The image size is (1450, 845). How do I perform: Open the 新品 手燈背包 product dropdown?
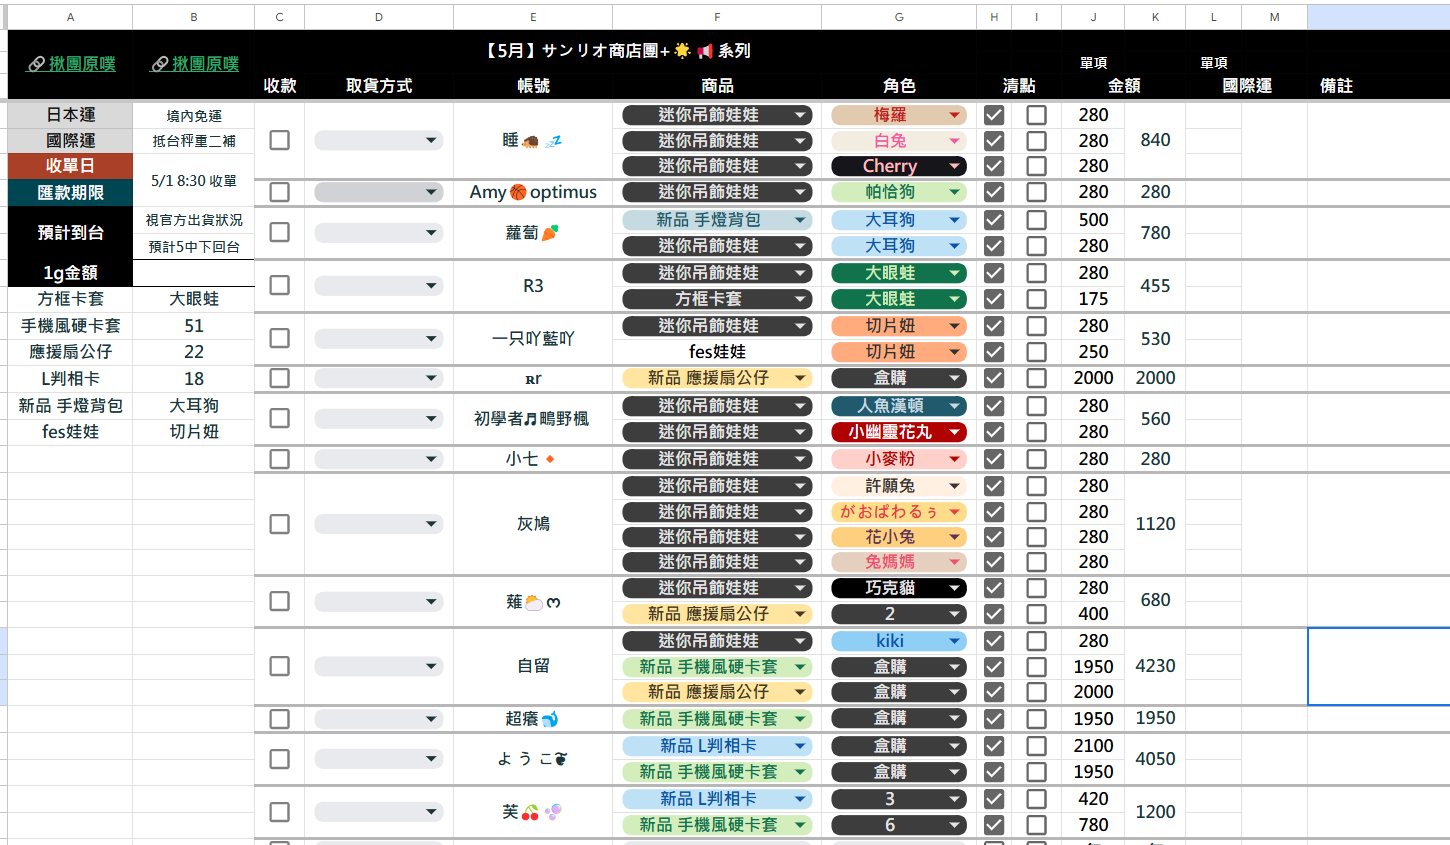[x=717, y=220]
